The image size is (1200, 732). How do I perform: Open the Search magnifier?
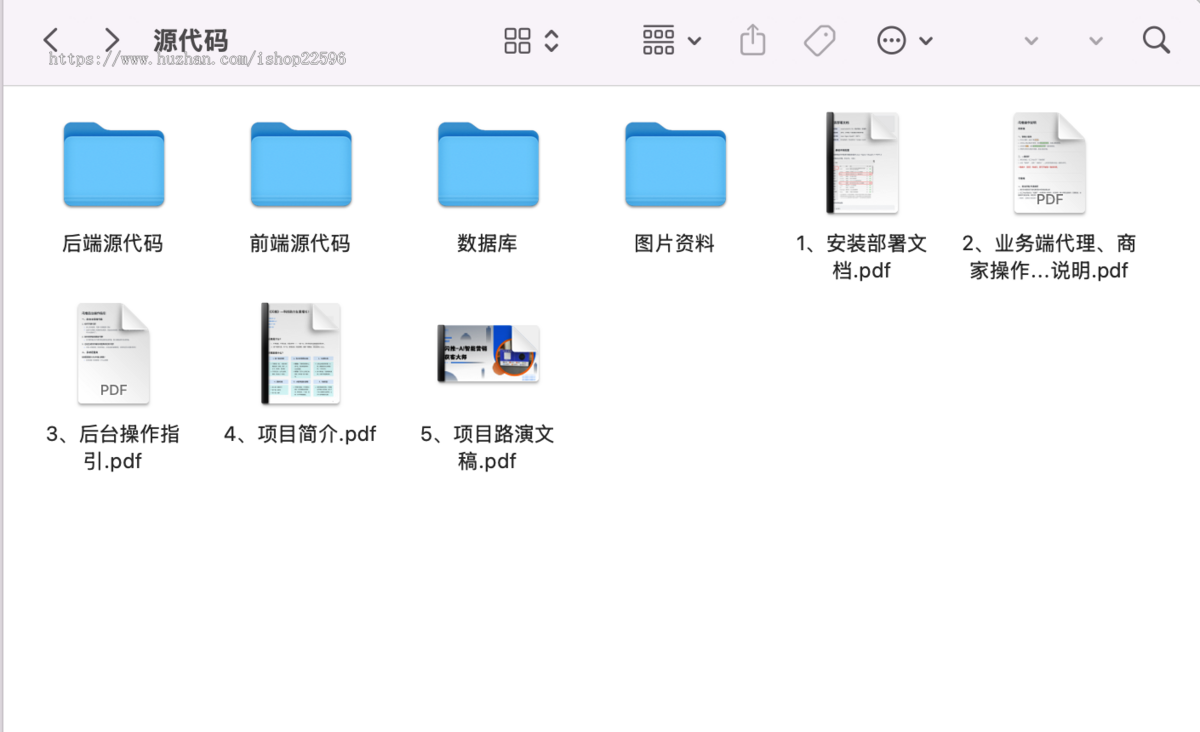point(1156,40)
